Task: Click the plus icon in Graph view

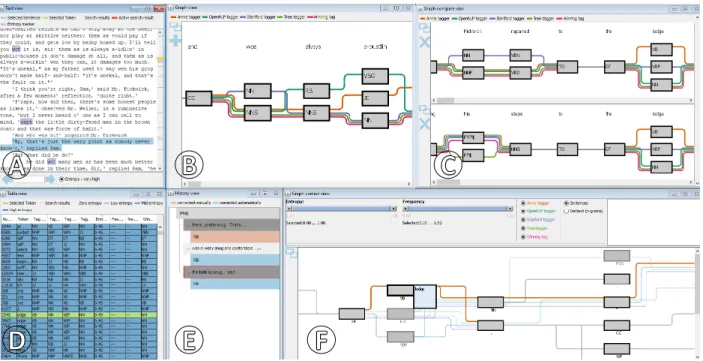Action: point(175,40)
